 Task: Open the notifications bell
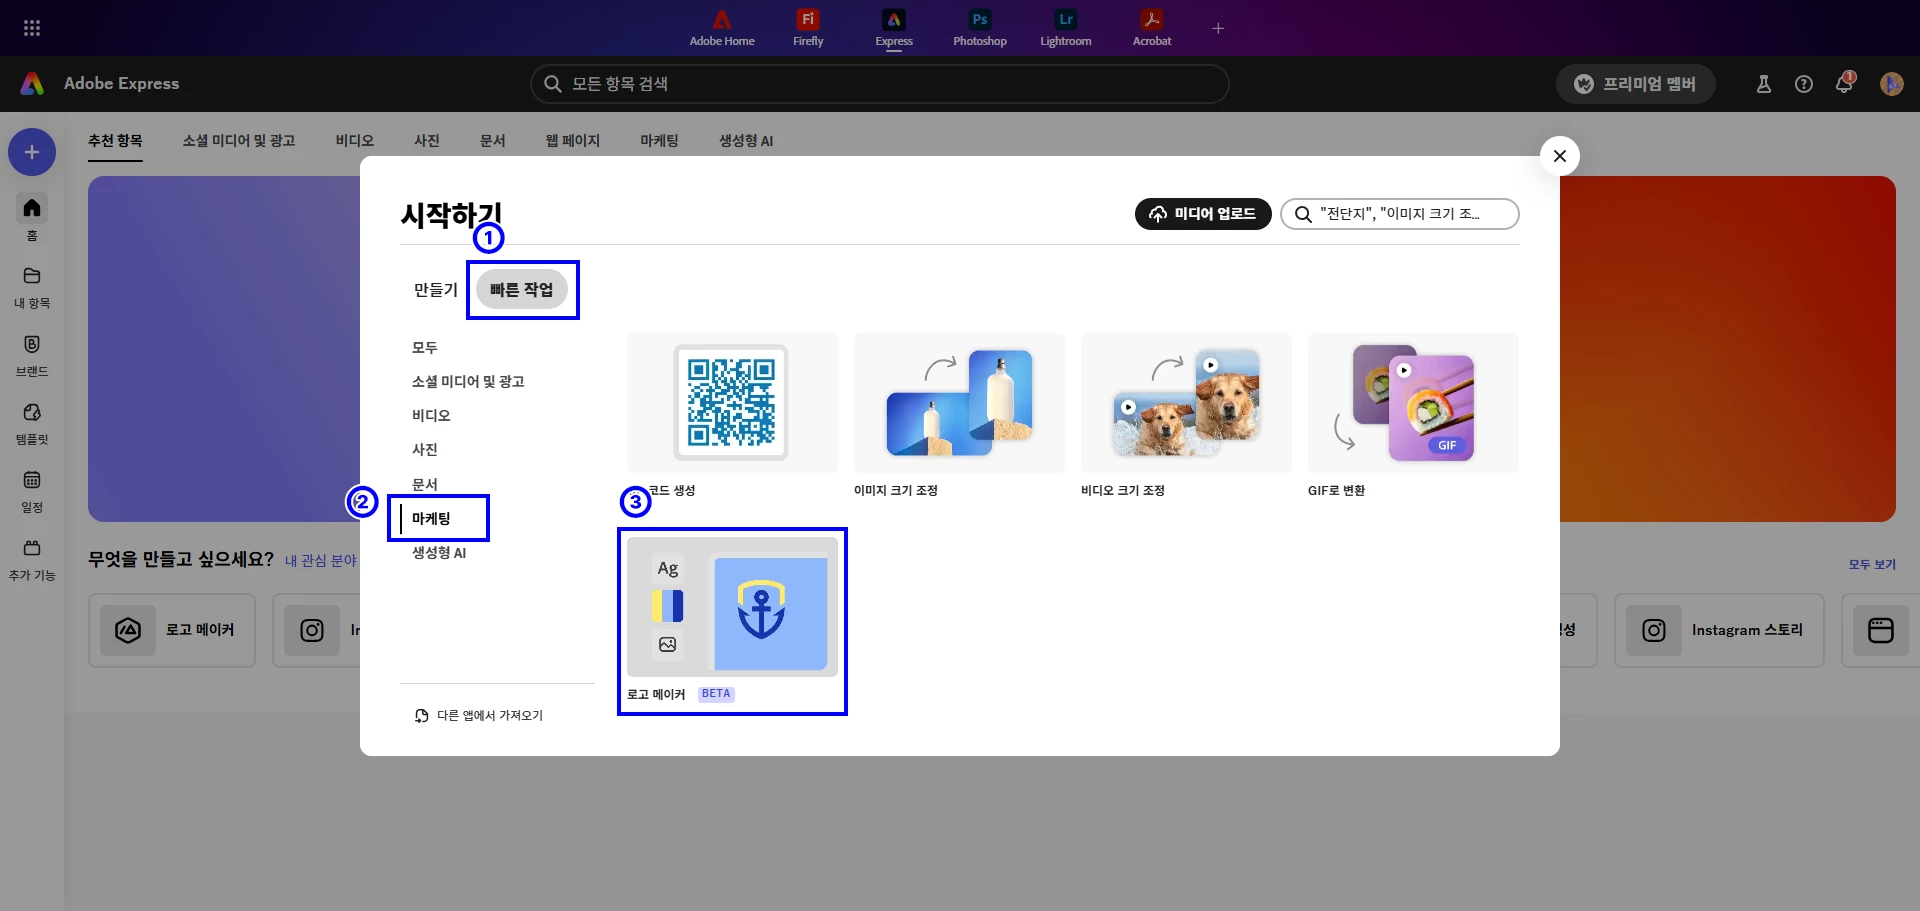tap(1845, 83)
